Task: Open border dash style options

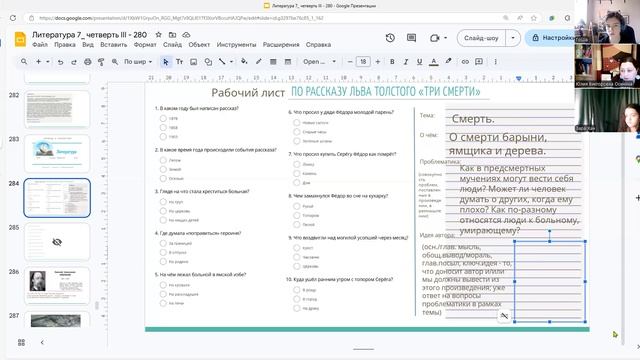Action: tap(288, 62)
